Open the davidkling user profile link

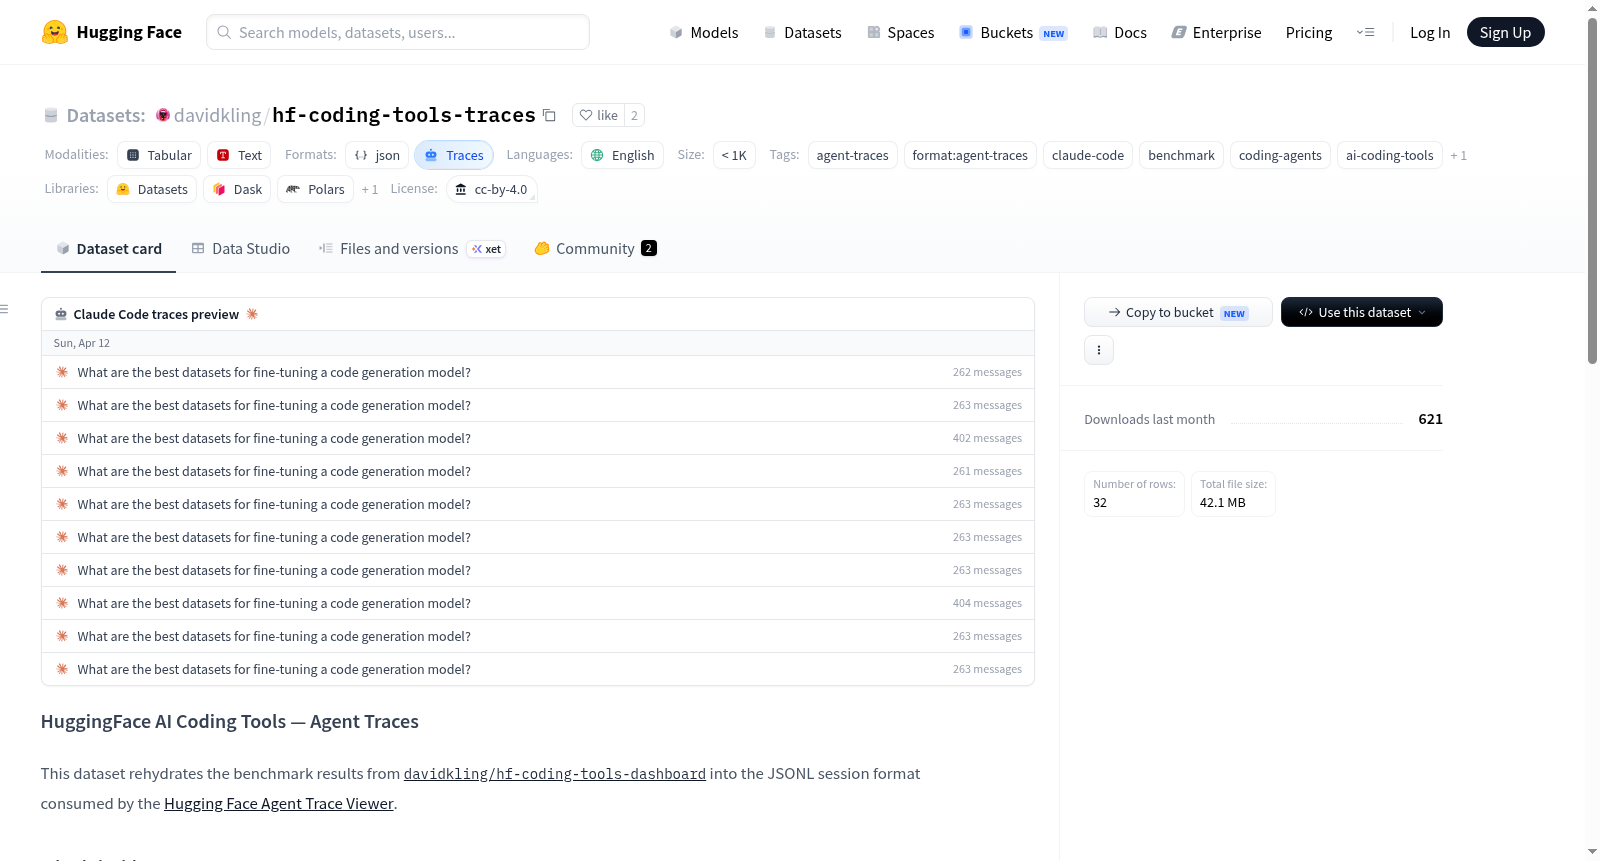pos(217,115)
